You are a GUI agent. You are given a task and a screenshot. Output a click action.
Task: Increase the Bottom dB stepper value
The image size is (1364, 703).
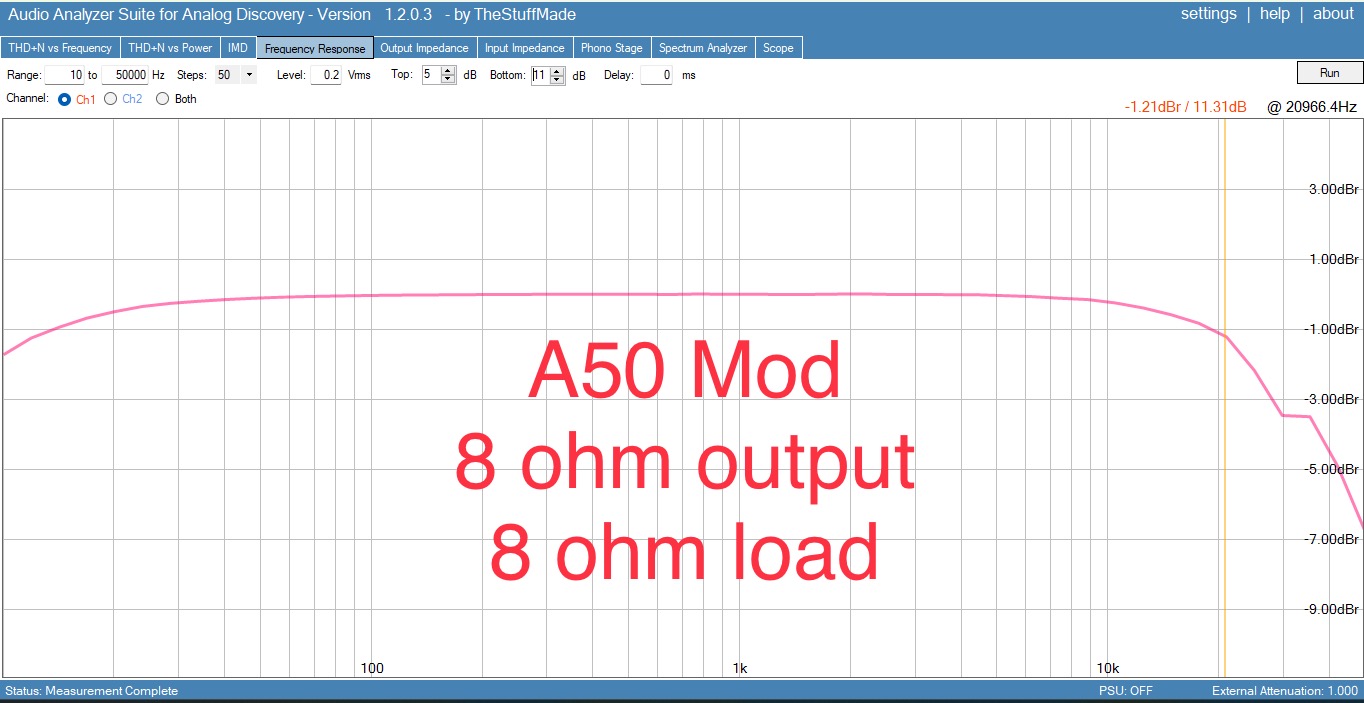[558, 71]
